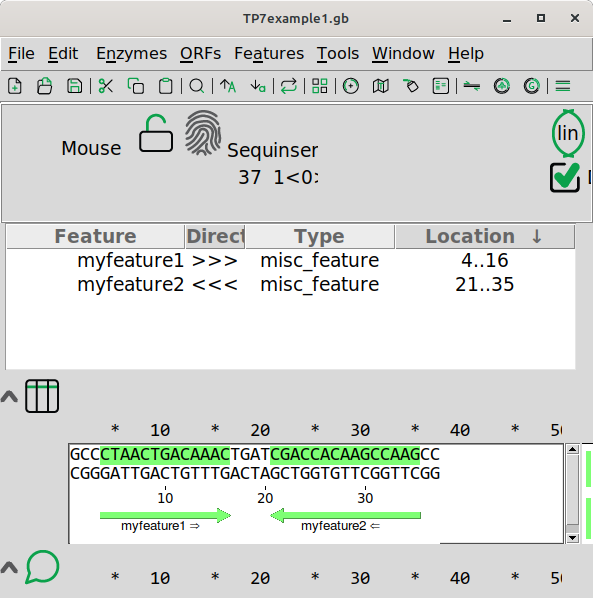Viewport: 593px width, 598px height.
Task: Save file using the floppy disk icon
Action: pyautogui.click(x=74, y=86)
